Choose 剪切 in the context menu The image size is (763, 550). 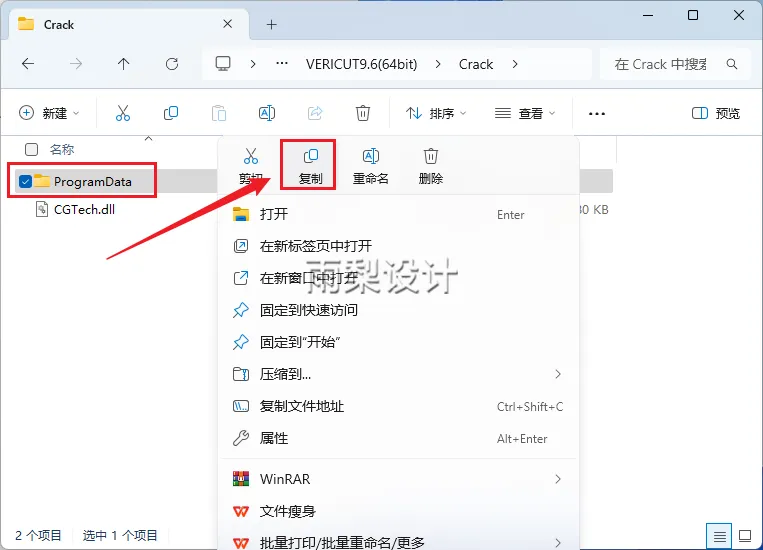click(251, 166)
